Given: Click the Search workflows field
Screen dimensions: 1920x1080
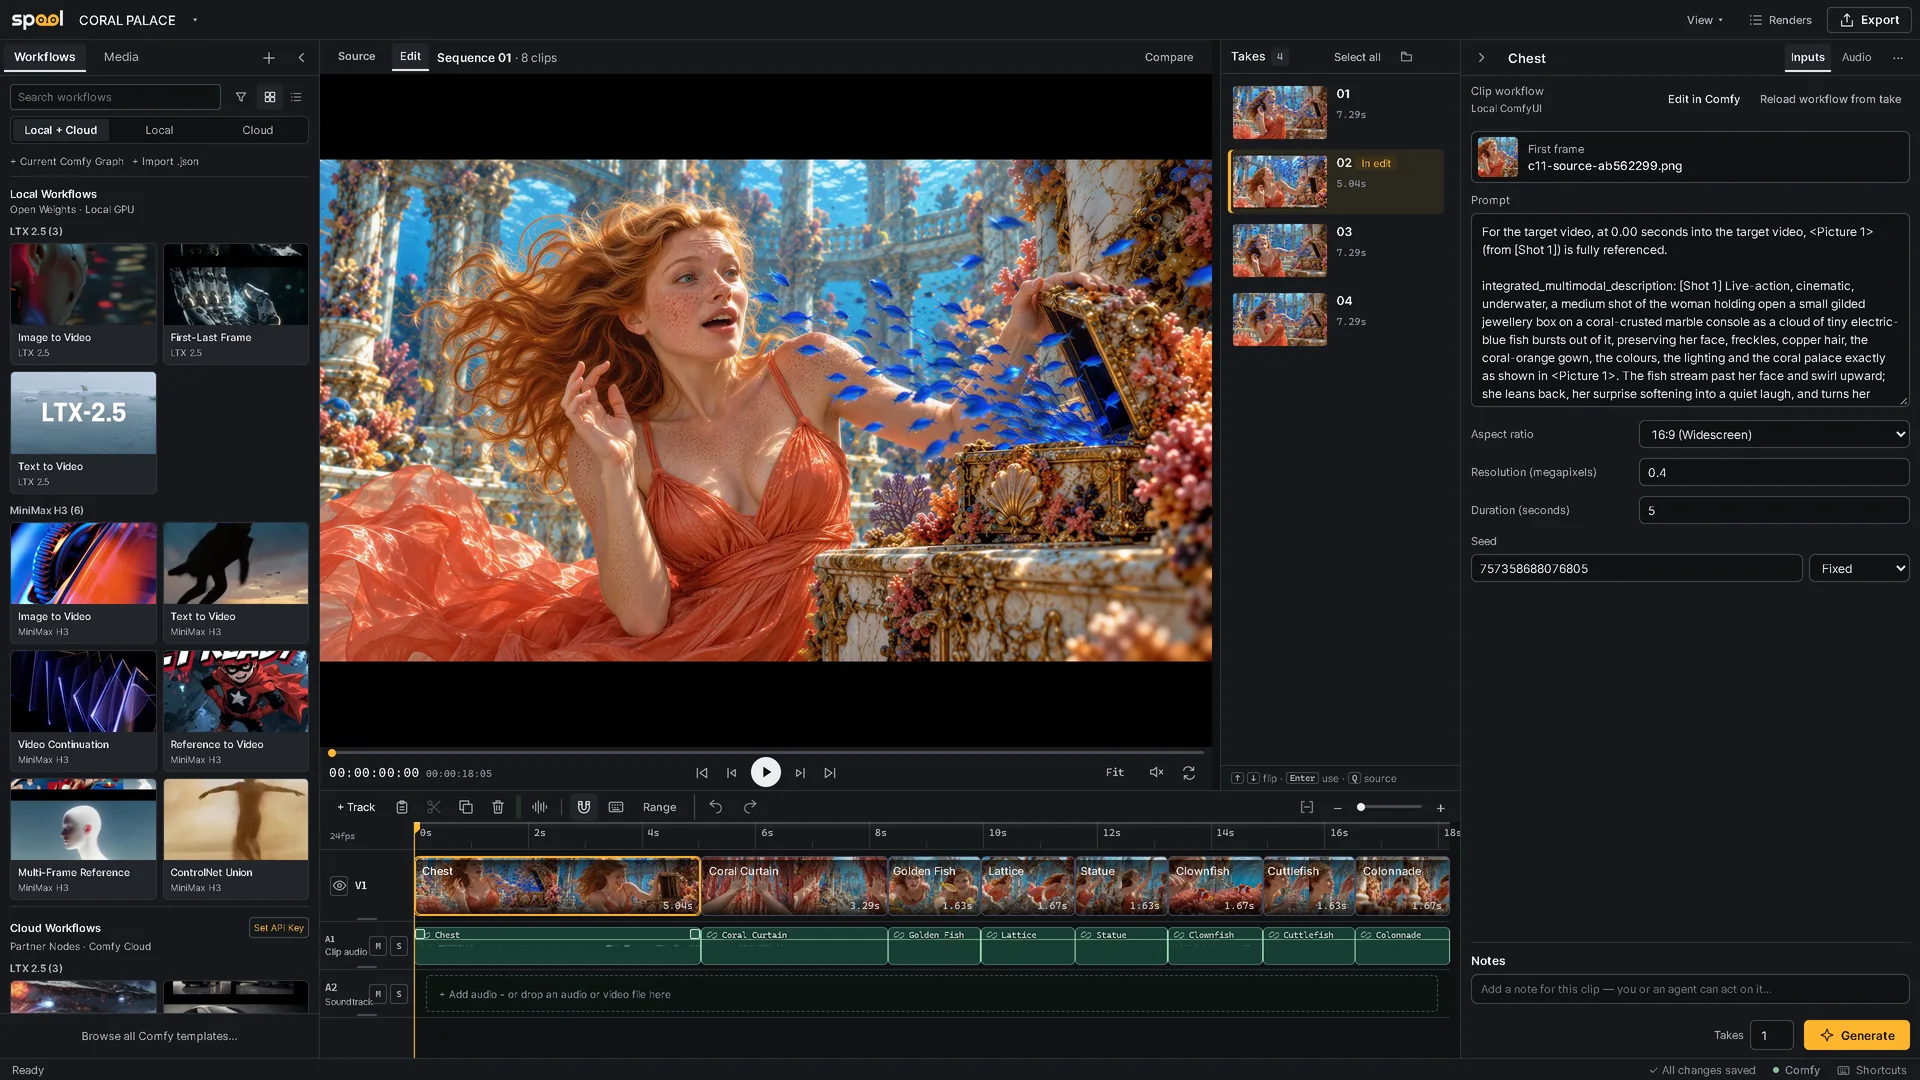Looking at the screenshot, I should tap(115, 97).
